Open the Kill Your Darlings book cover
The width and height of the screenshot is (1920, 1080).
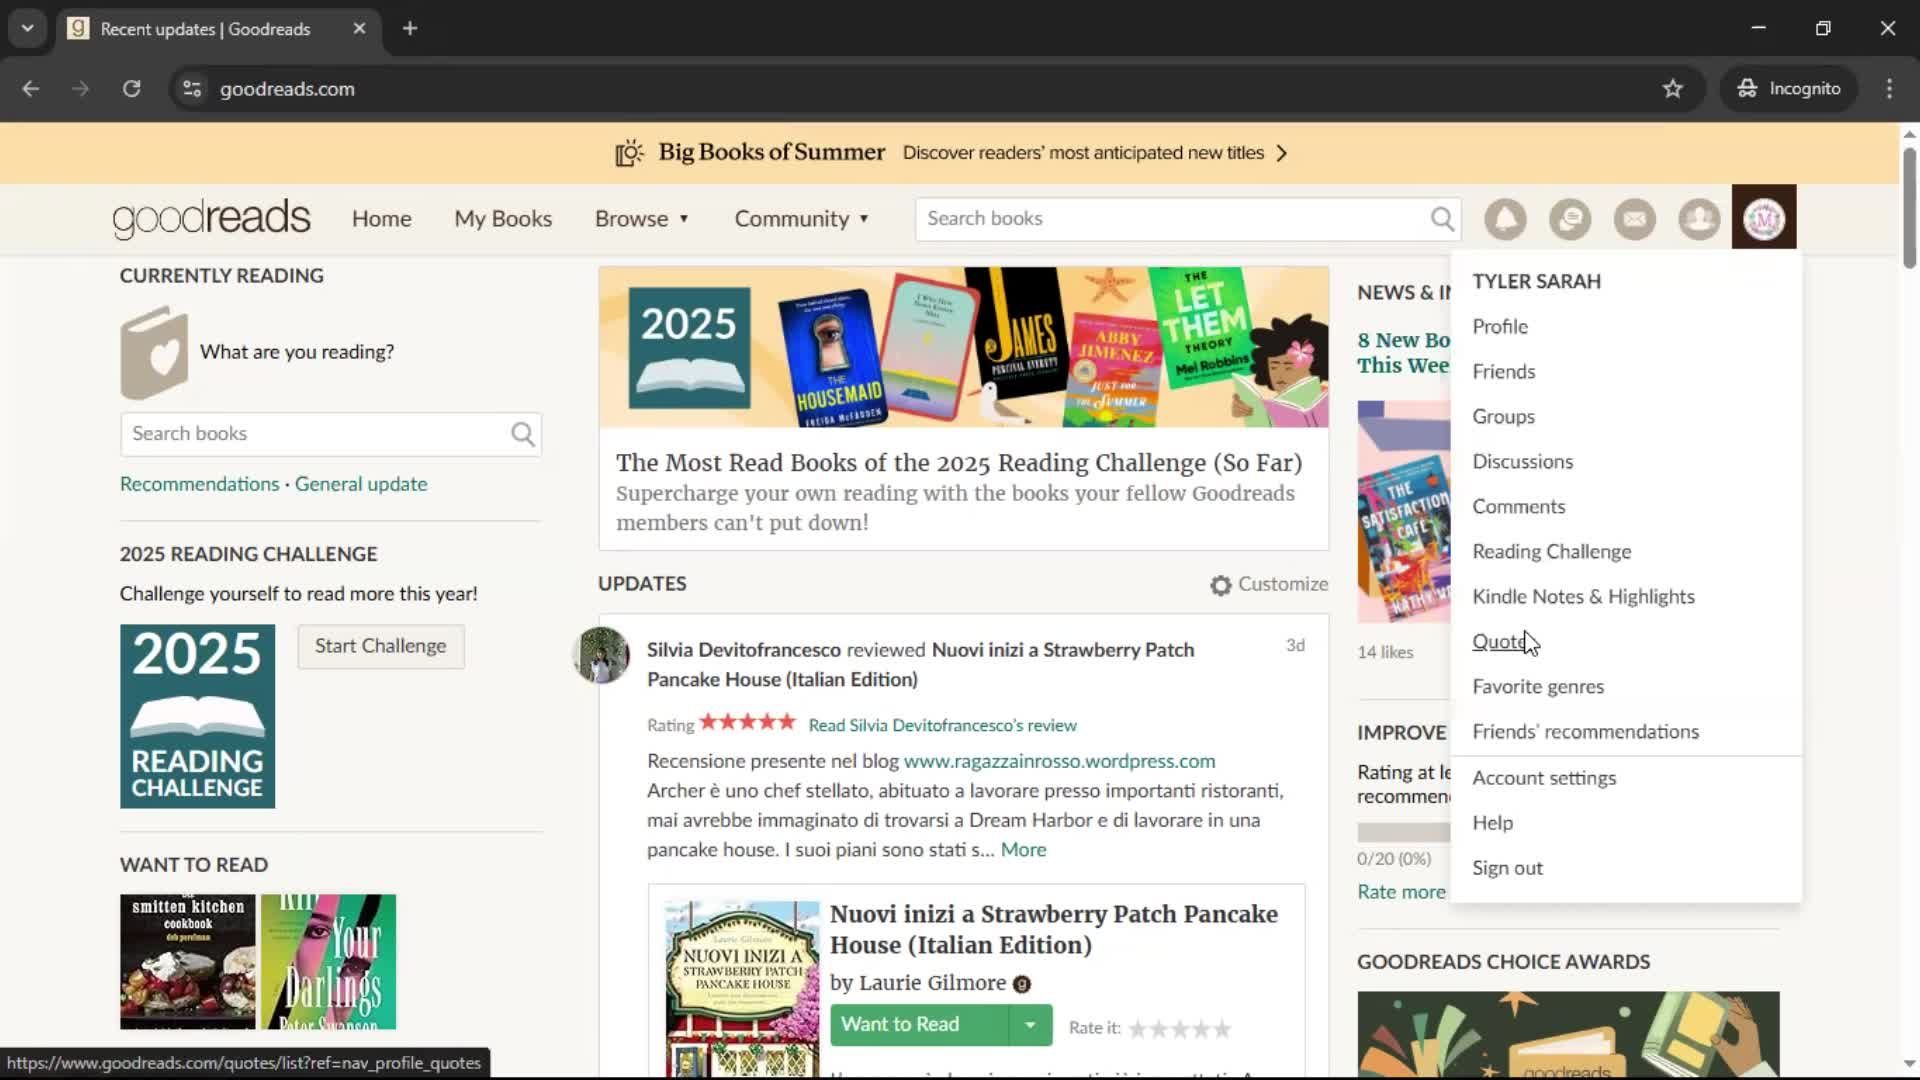click(x=328, y=962)
